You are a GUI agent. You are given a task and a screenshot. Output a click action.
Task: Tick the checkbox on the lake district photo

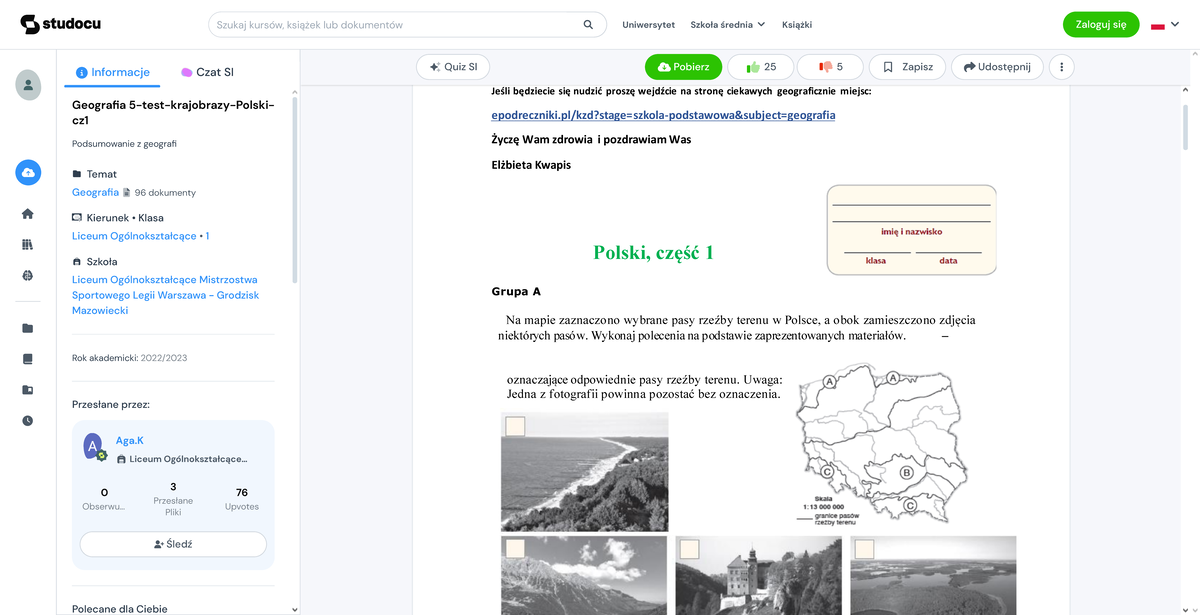(864, 549)
